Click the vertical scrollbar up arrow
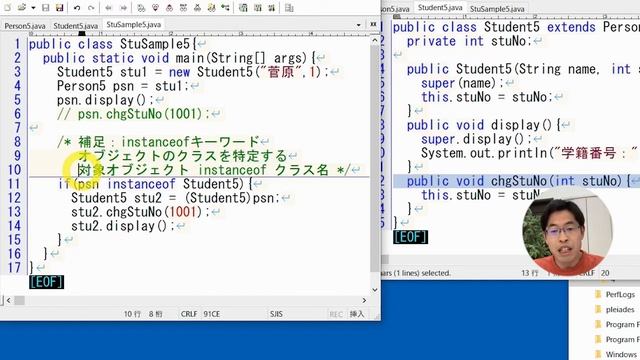 pos(375,40)
